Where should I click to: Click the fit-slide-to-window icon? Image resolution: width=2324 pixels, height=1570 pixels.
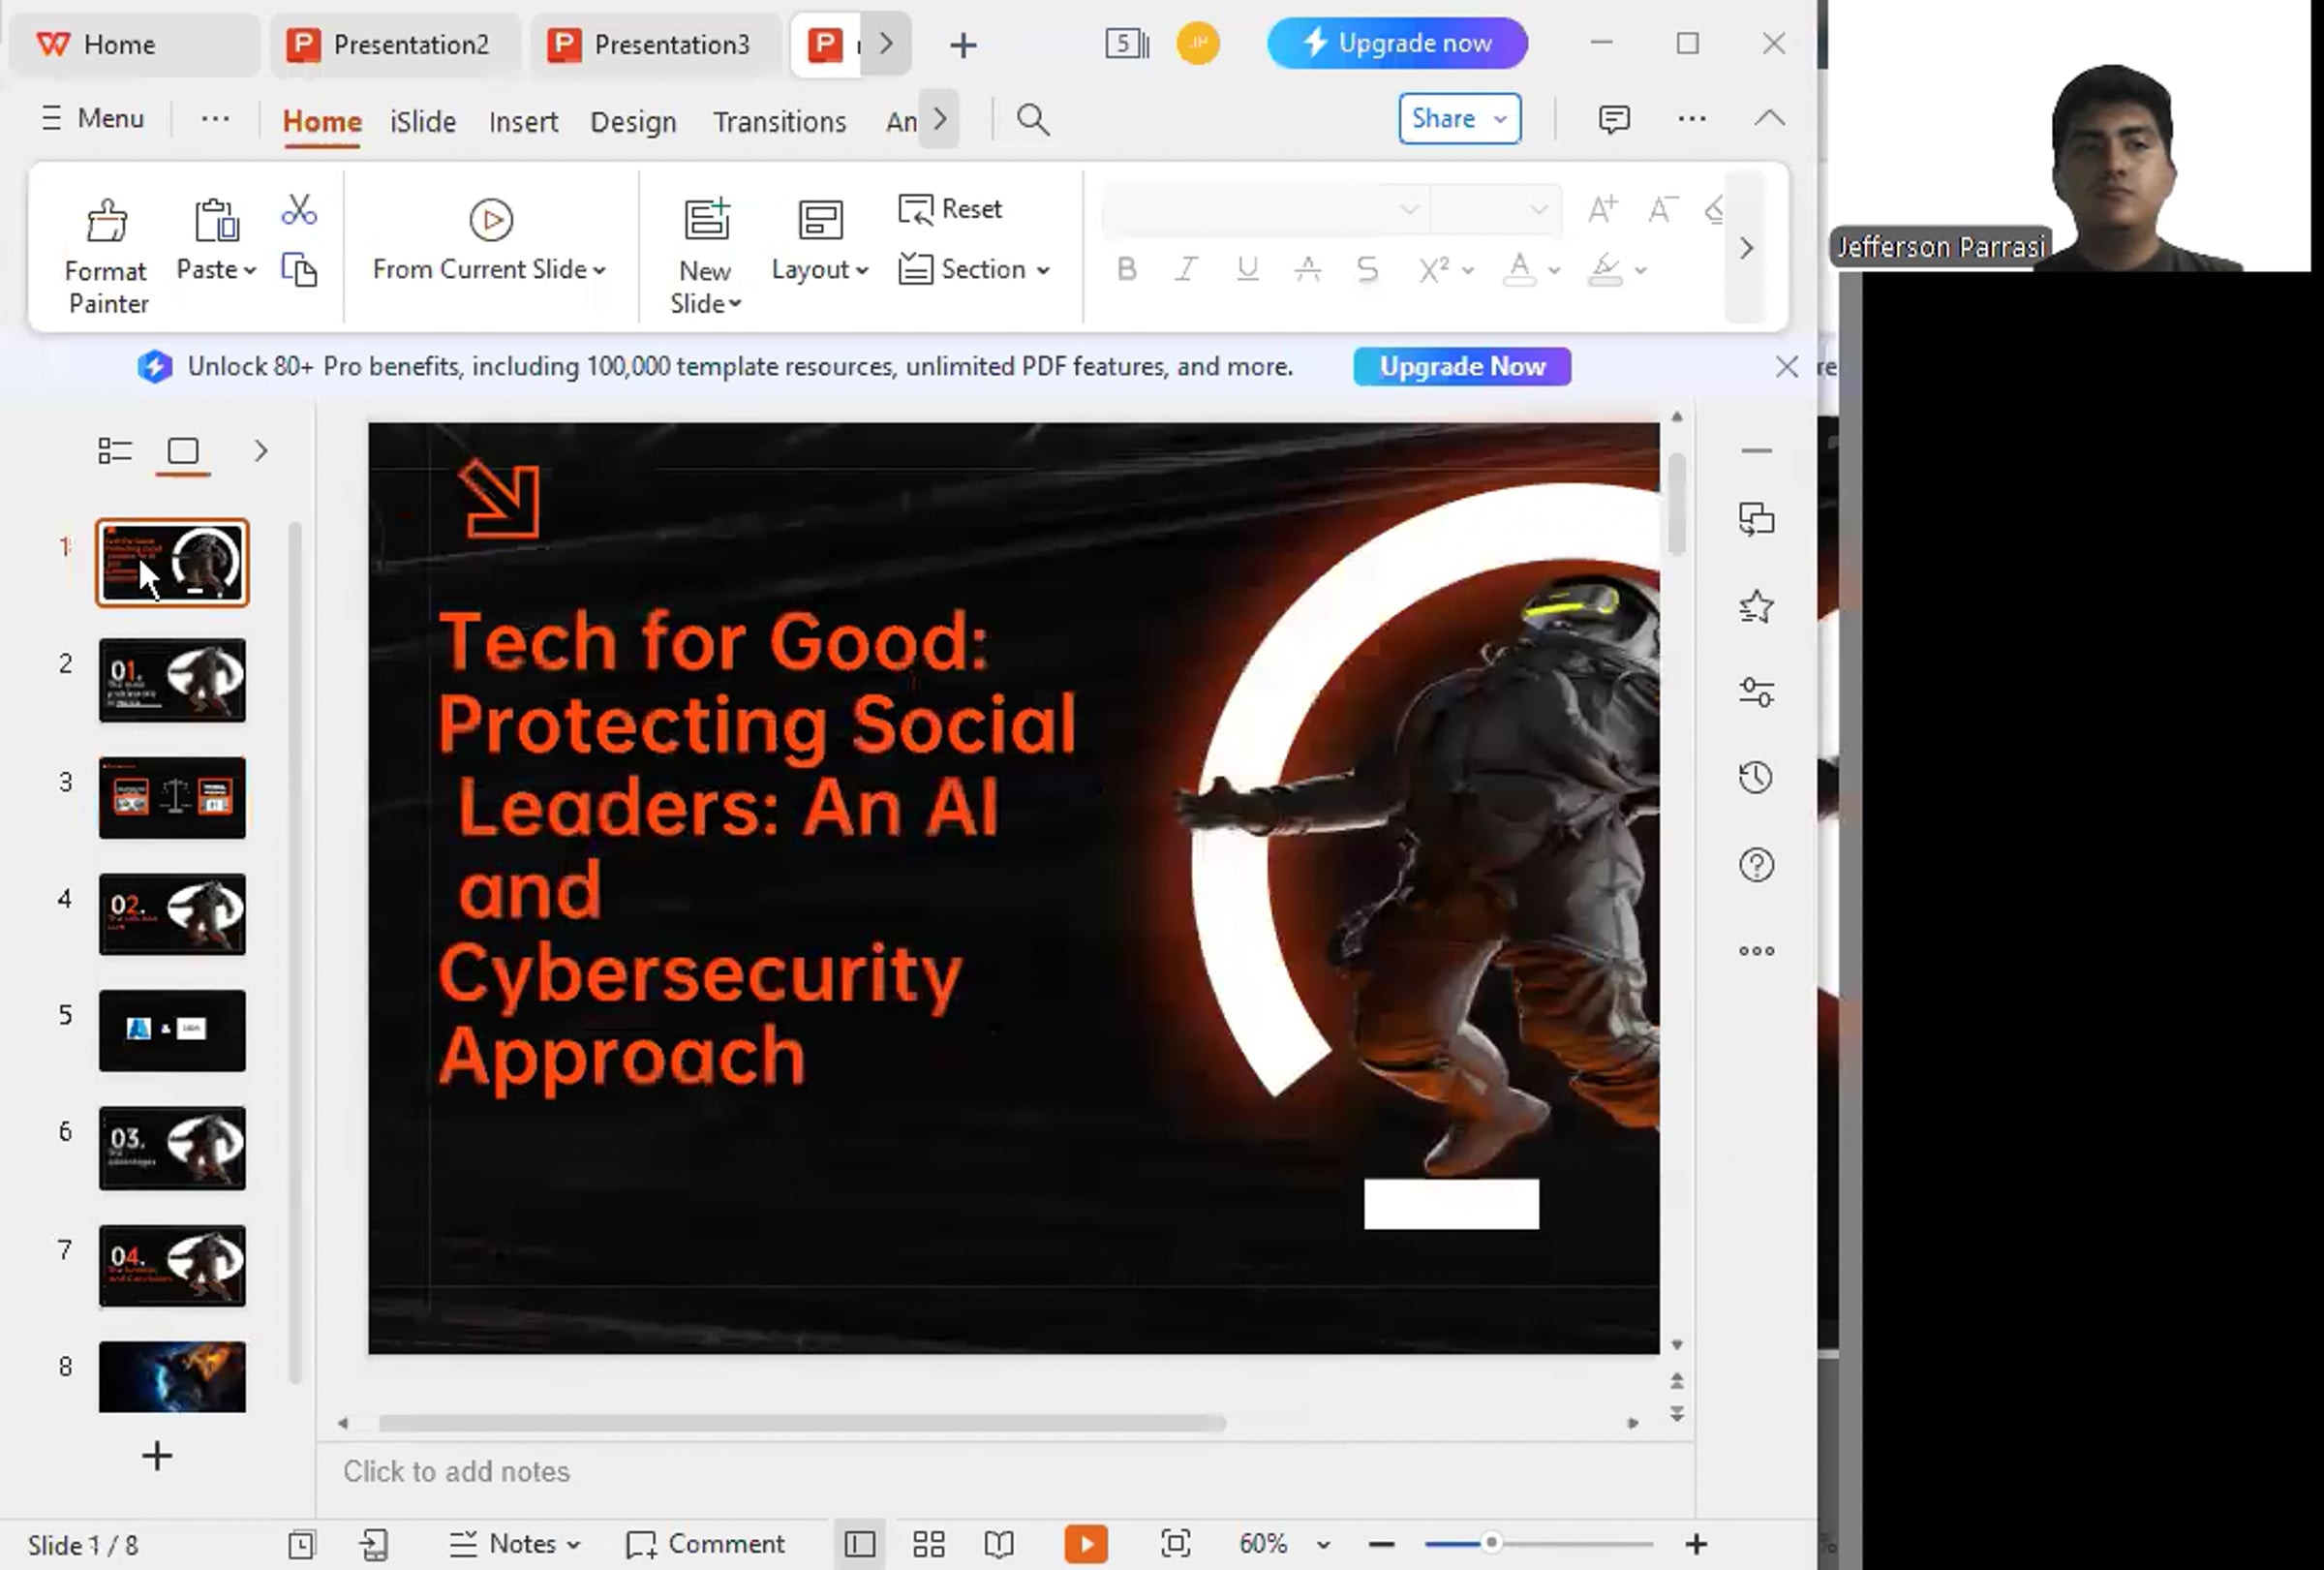pyautogui.click(x=1175, y=1544)
